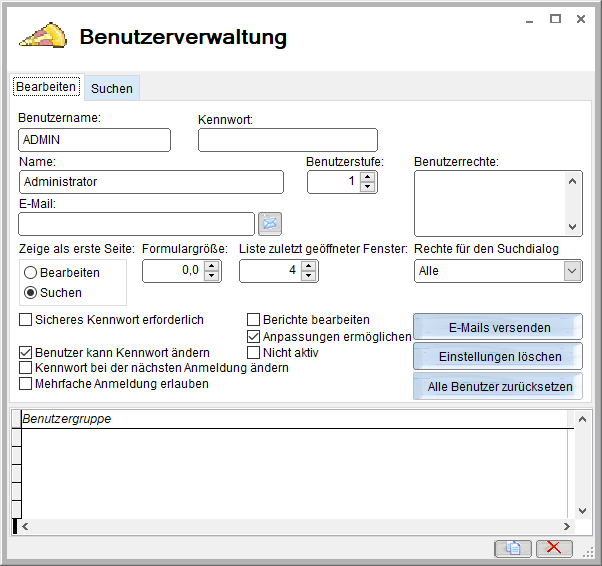Minimize the Benutzerverwaltung window
Image resolution: width=602 pixels, height=566 pixels.
(x=529, y=20)
